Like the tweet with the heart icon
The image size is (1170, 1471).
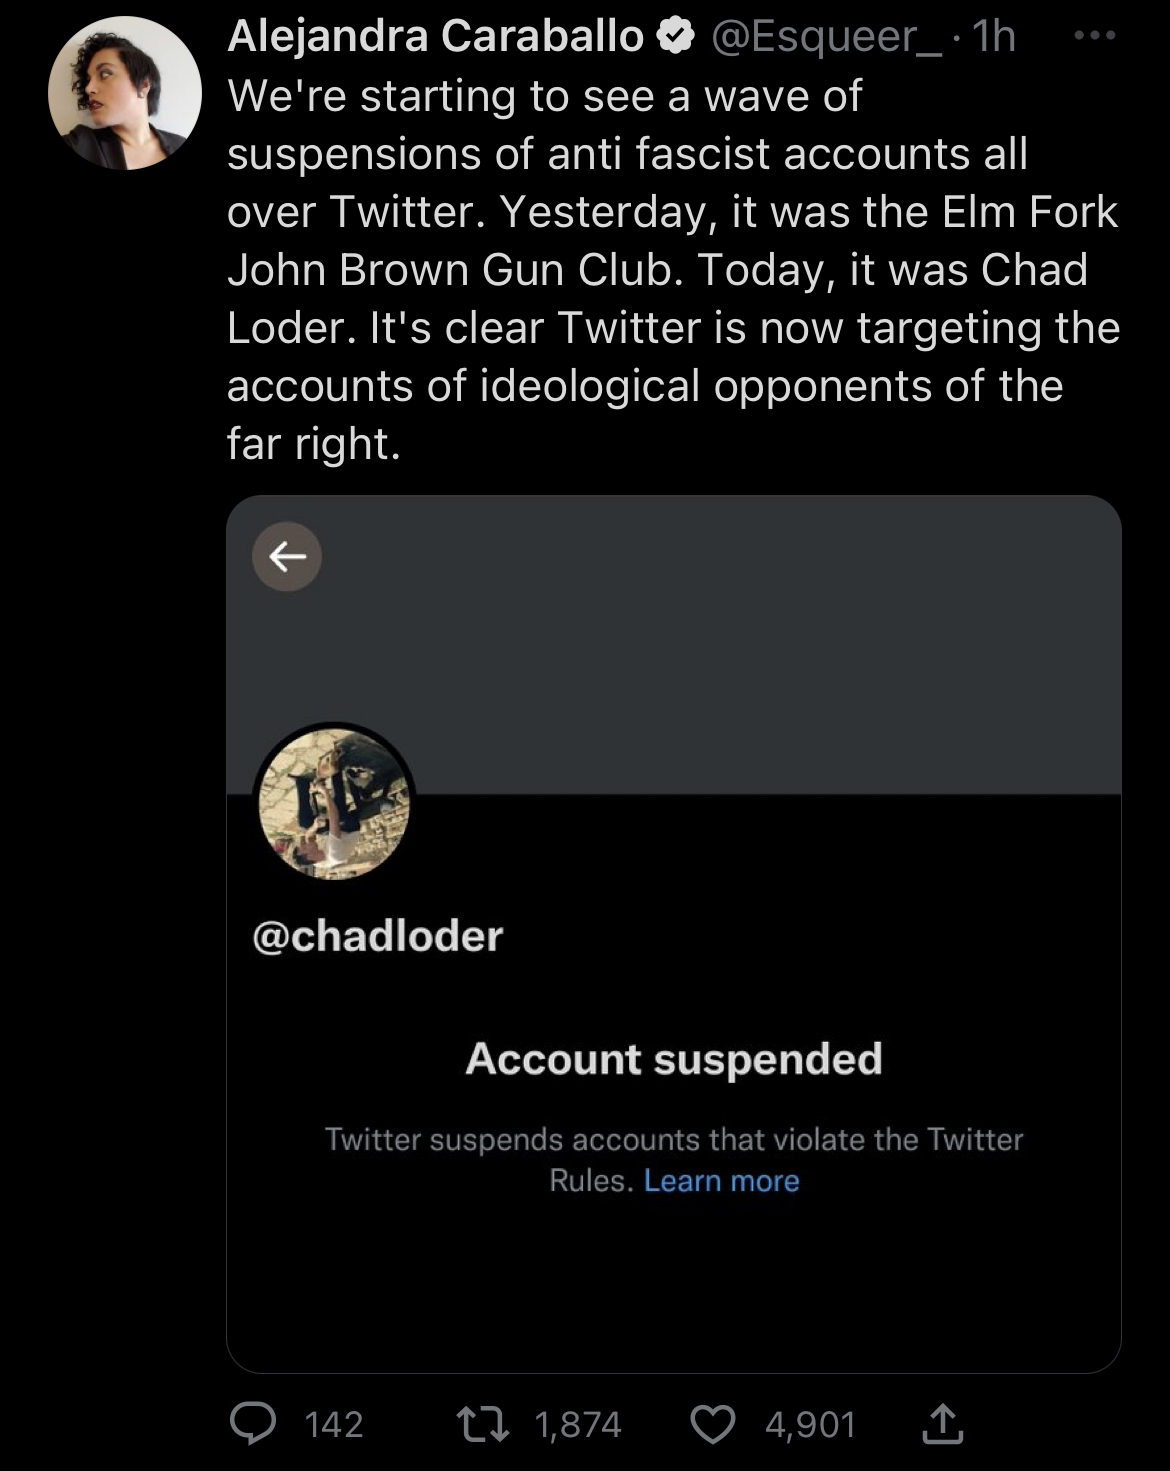713,1424
